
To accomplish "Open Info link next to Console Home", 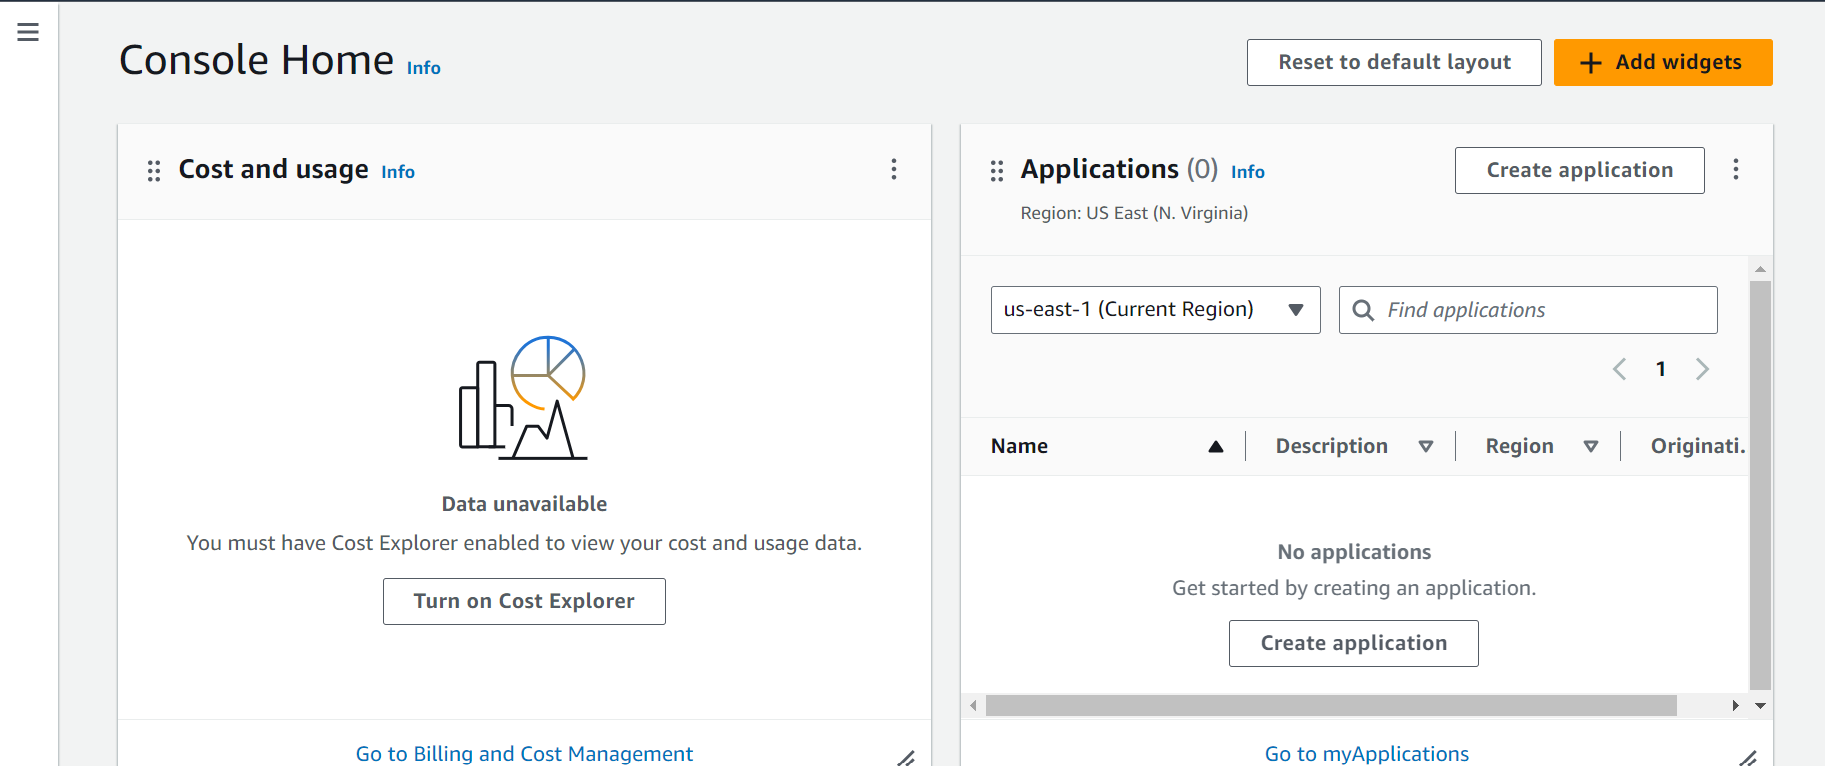I will click(423, 68).
